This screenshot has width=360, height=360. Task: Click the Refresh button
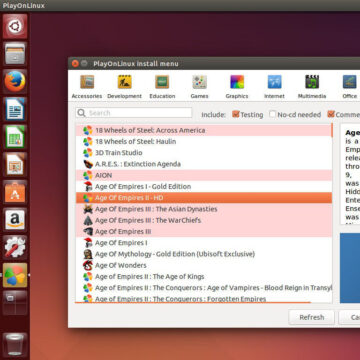click(x=312, y=317)
